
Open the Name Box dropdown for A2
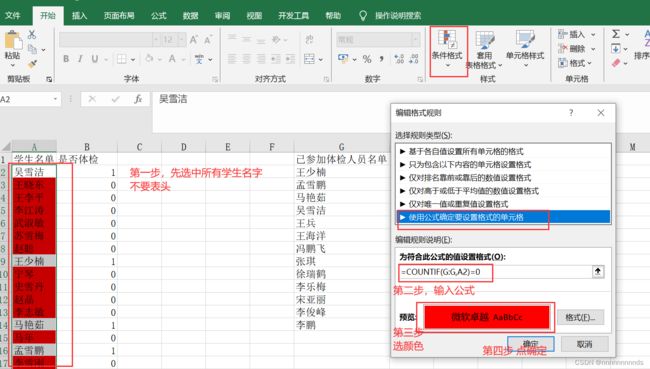(x=55, y=99)
